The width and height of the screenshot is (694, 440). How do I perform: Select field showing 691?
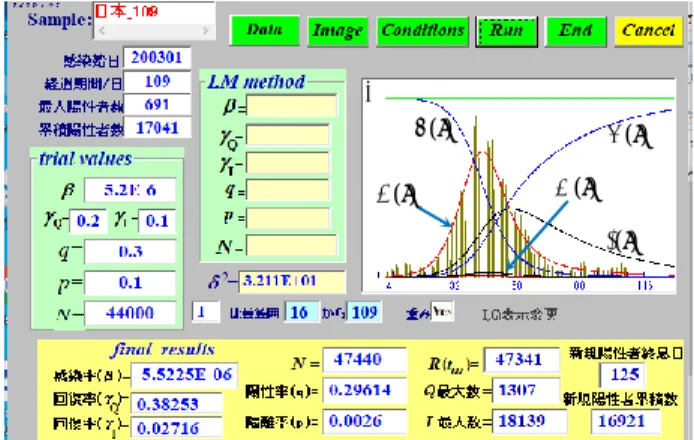[157, 105]
